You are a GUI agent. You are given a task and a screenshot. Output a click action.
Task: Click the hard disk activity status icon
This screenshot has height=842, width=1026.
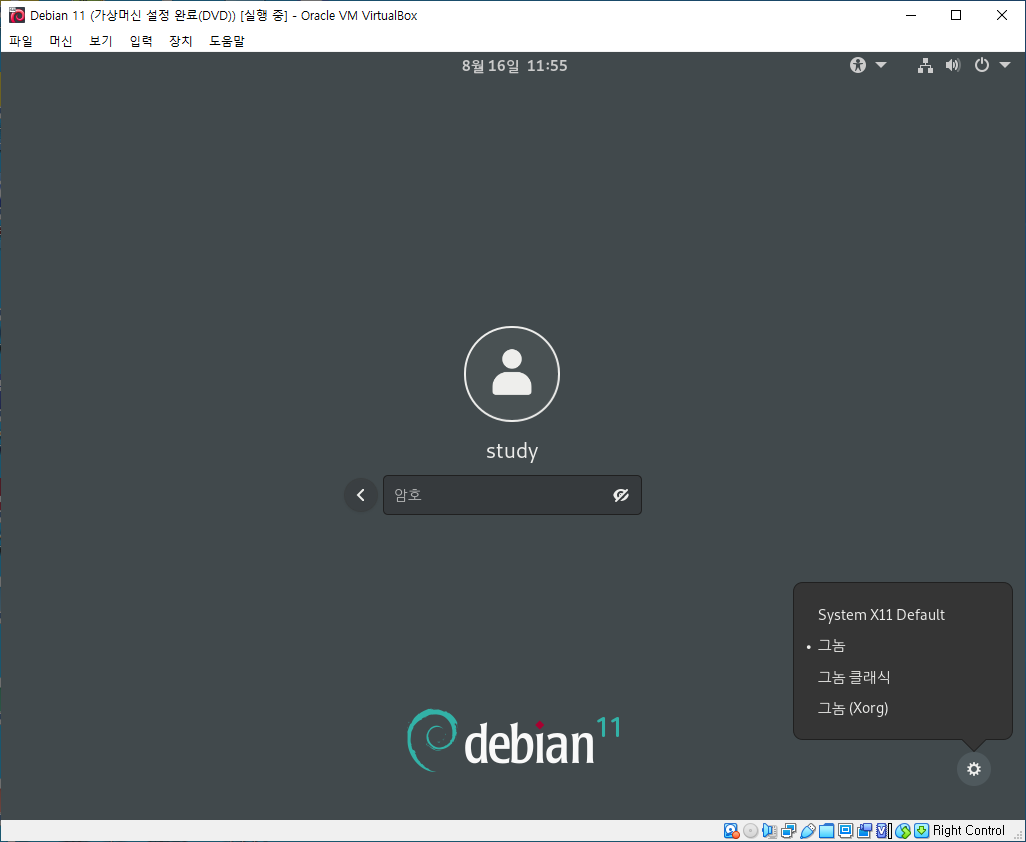click(732, 830)
